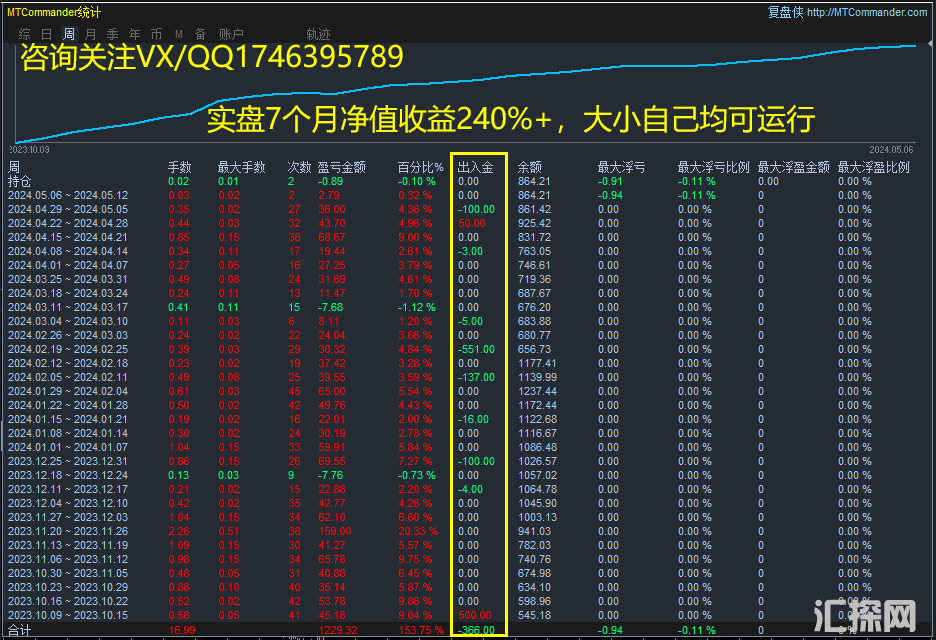Select the M magic number tab
This screenshot has height=640, width=936.
pyautogui.click(x=178, y=33)
